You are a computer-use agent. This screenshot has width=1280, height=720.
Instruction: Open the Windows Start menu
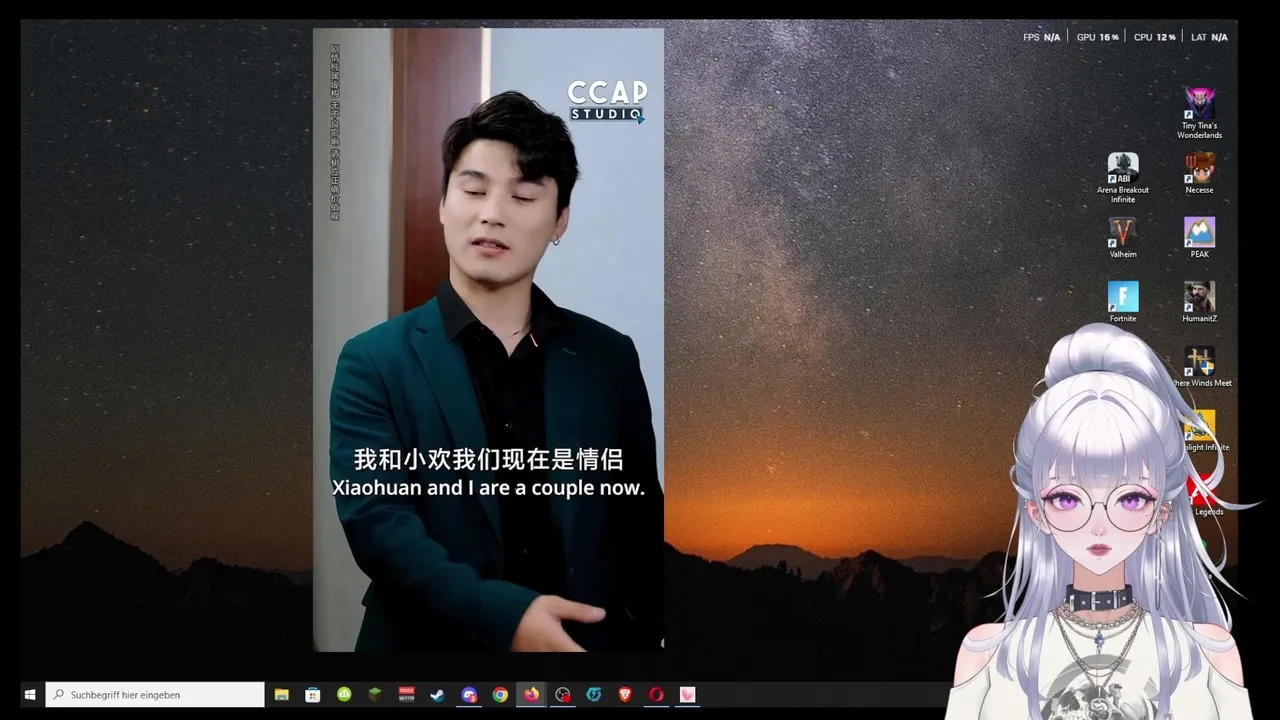(x=30, y=695)
